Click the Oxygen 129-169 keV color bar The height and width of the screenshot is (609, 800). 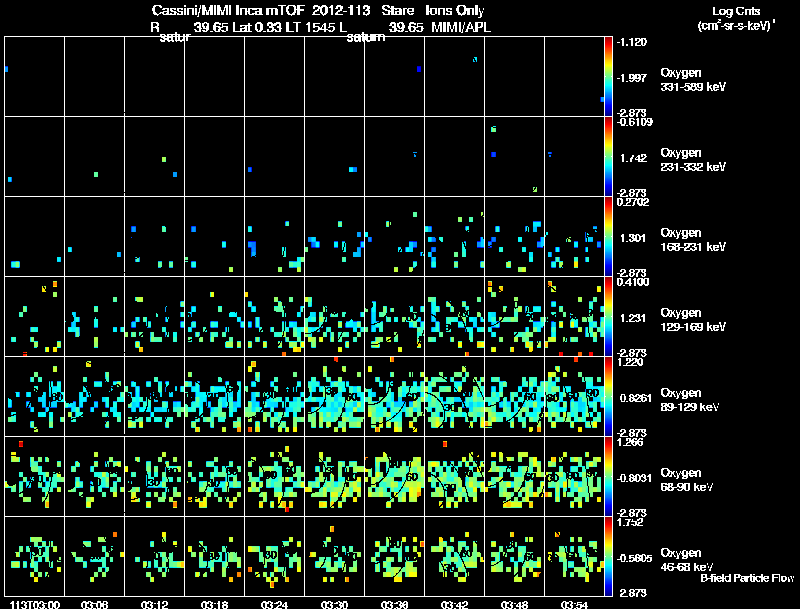pyautogui.click(x=608, y=317)
